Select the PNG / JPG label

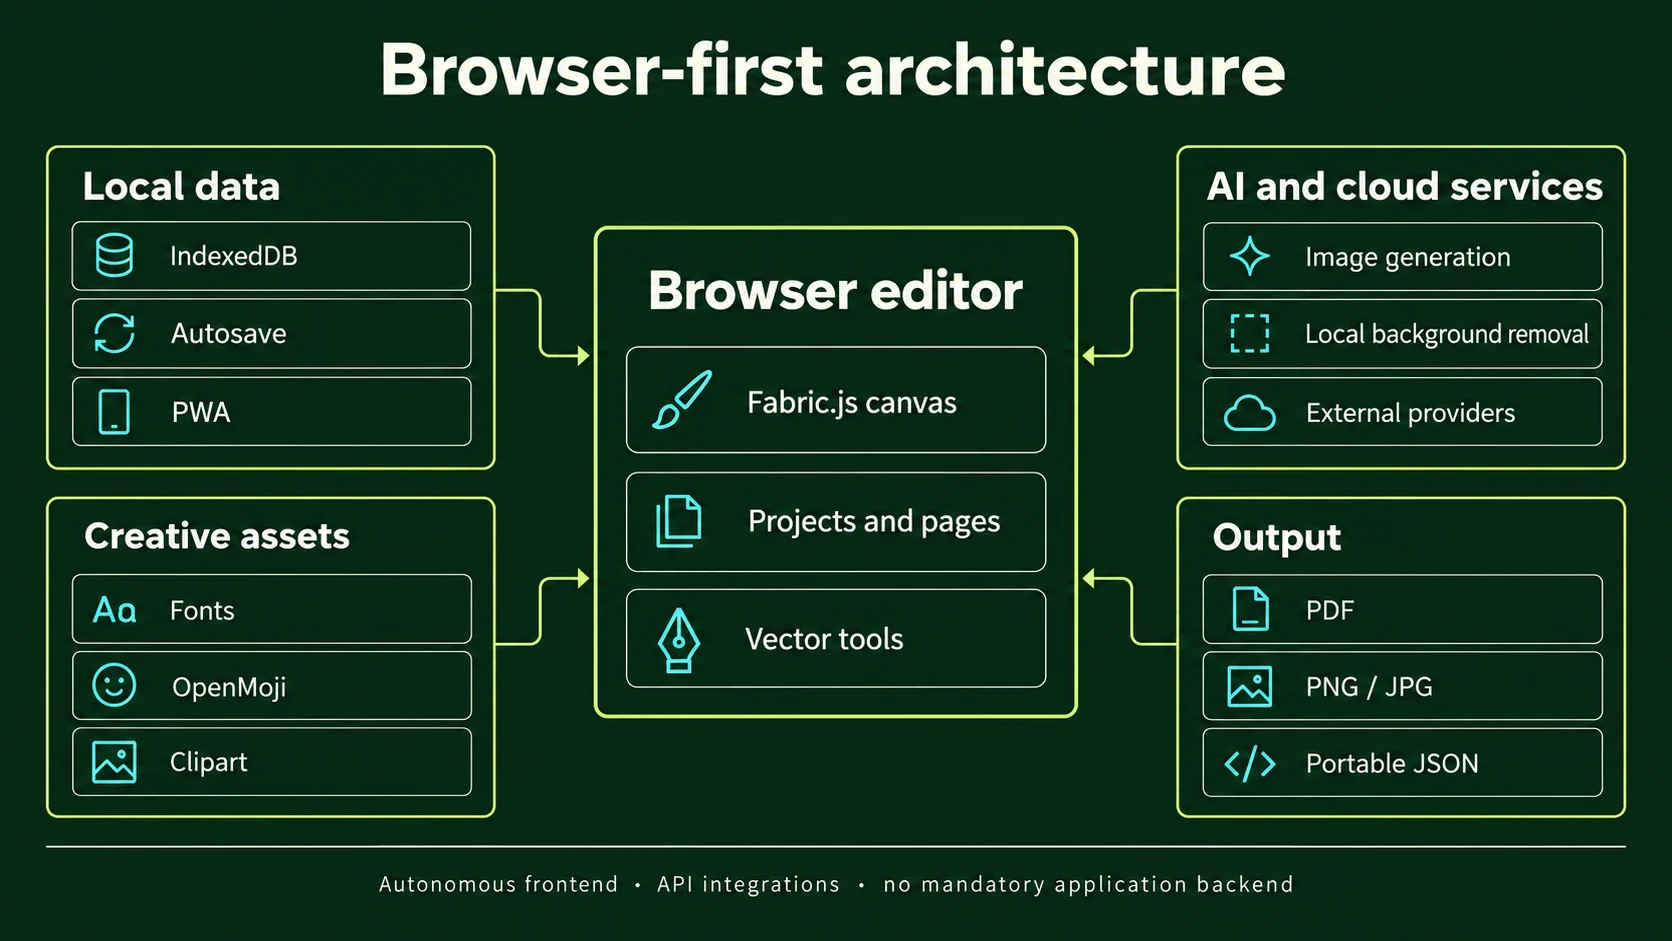(1369, 687)
